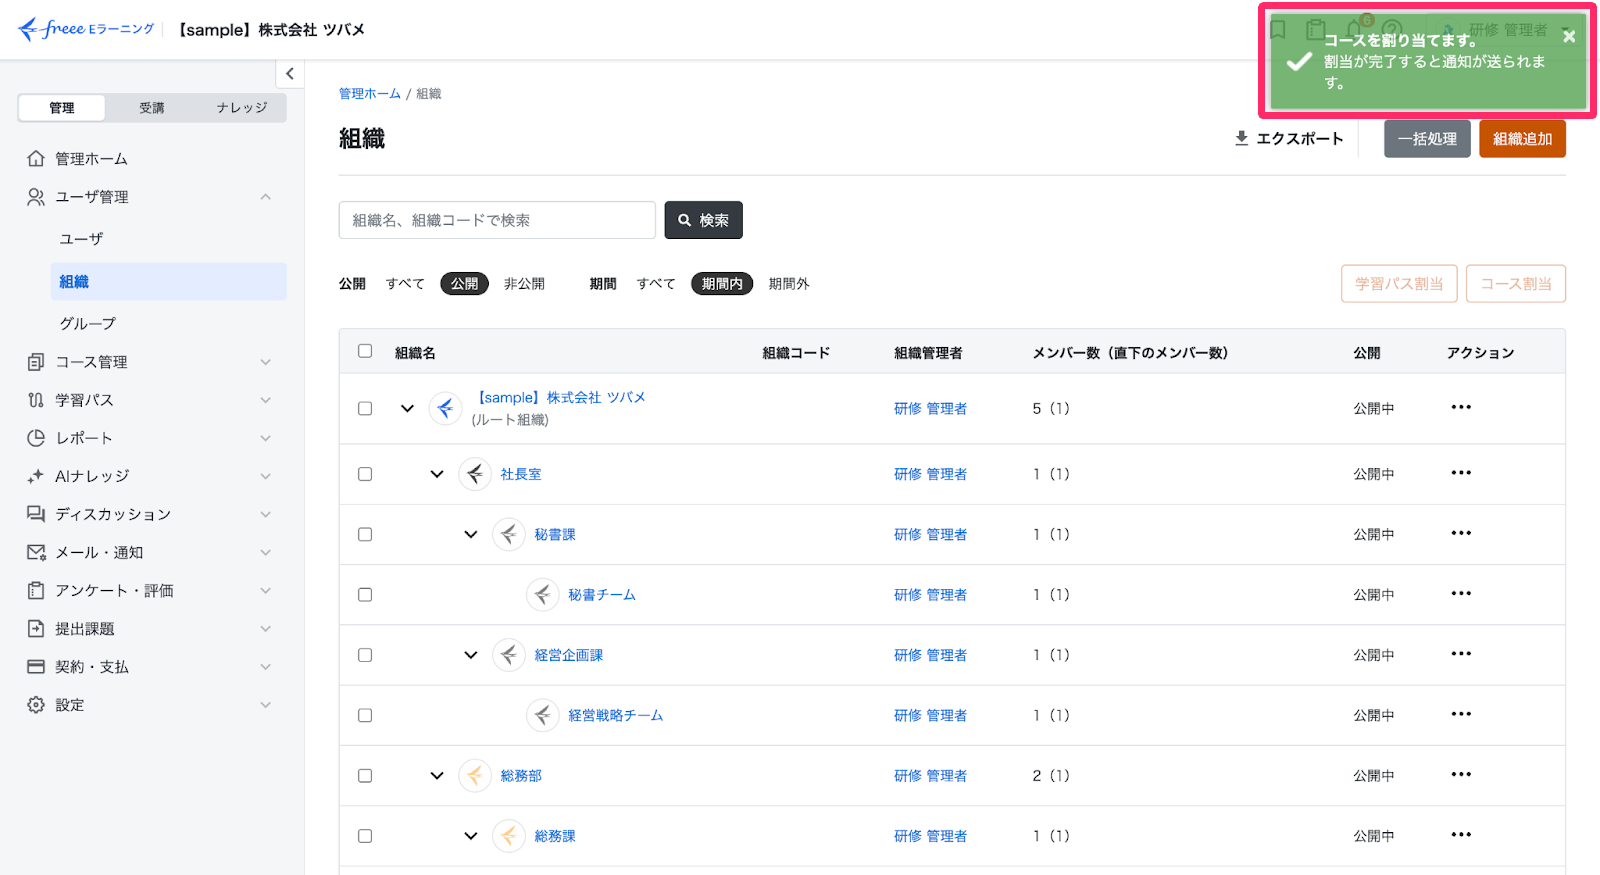Click the 提出課題 upload icon
The image size is (1600, 875).
[36, 628]
